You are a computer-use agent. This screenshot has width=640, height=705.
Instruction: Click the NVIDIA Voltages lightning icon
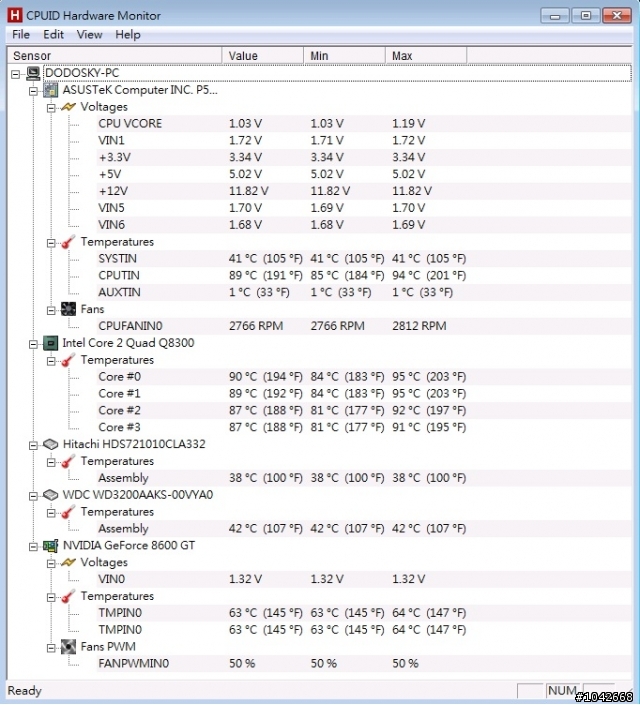click(68, 562)
